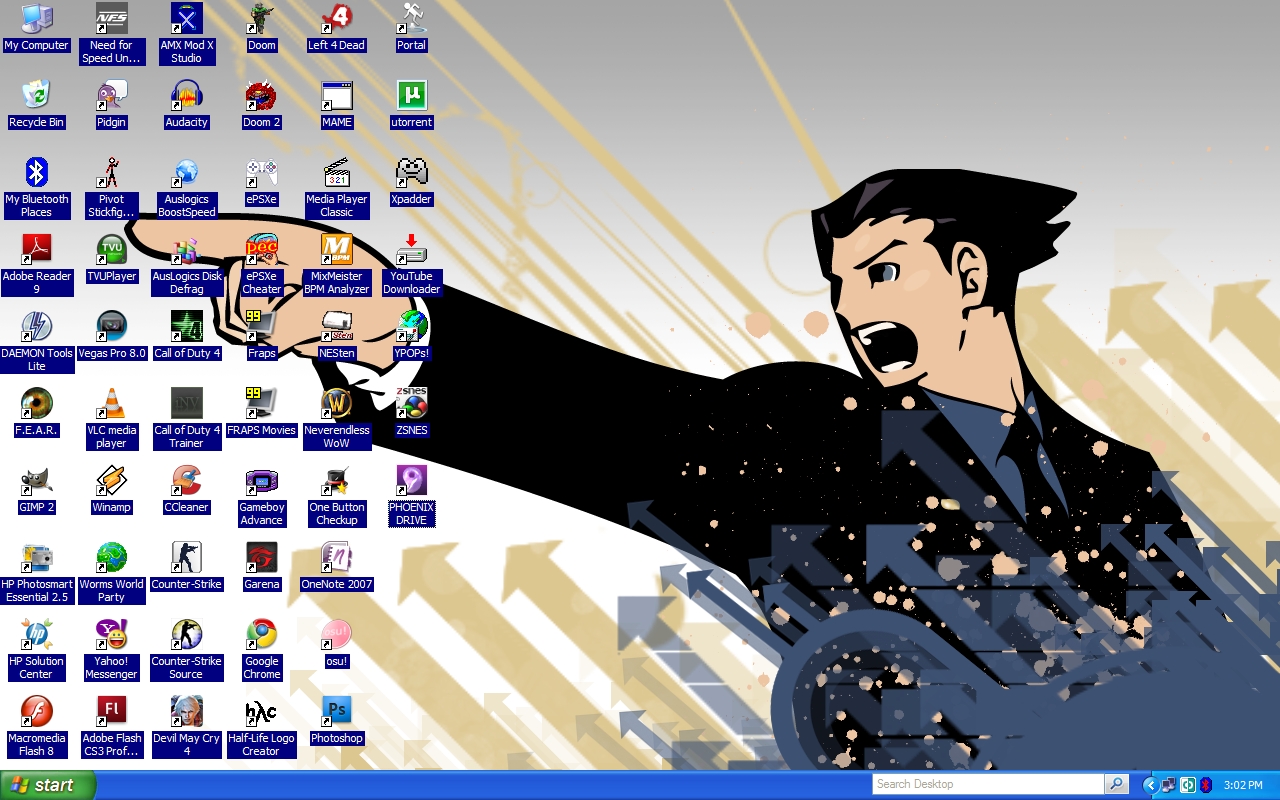This screenshot has height=800, width=1280.
Task: Click the Xpadder controller icon
Action: [x=412, y=172]
